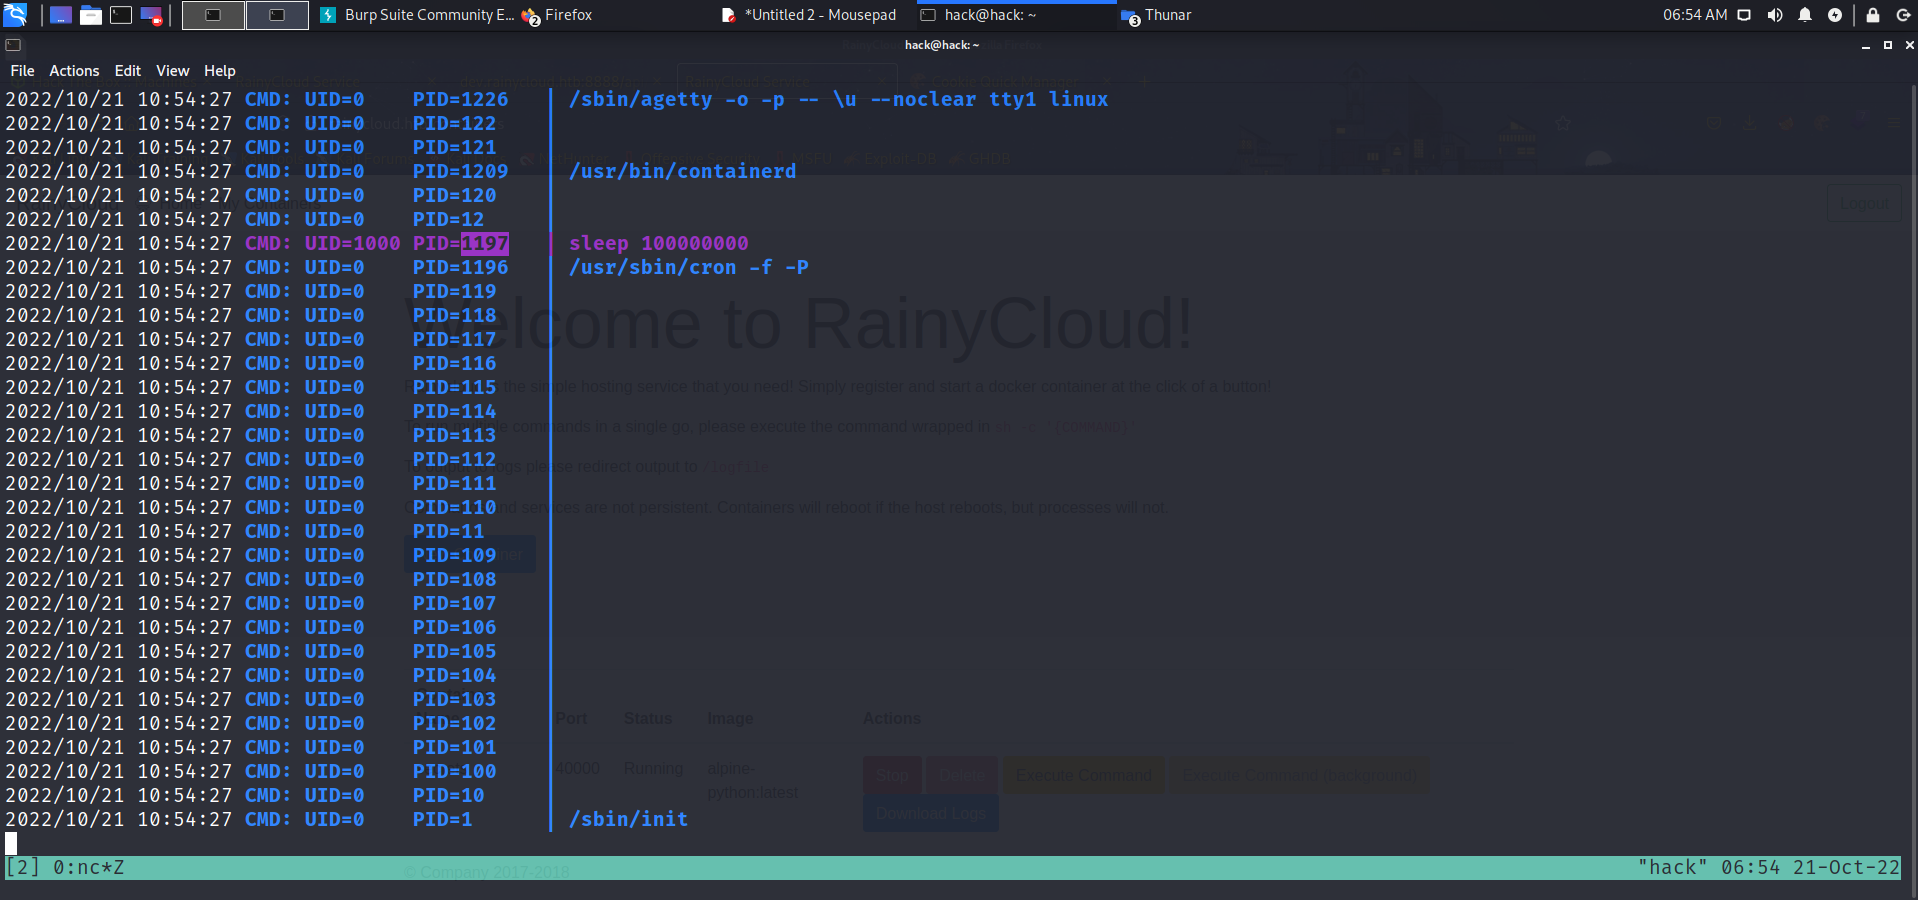Viewport: 1918px width, 900px height.
Task: Click the tmux window indicator 0:nc*Z
Action: click(89, 867)
